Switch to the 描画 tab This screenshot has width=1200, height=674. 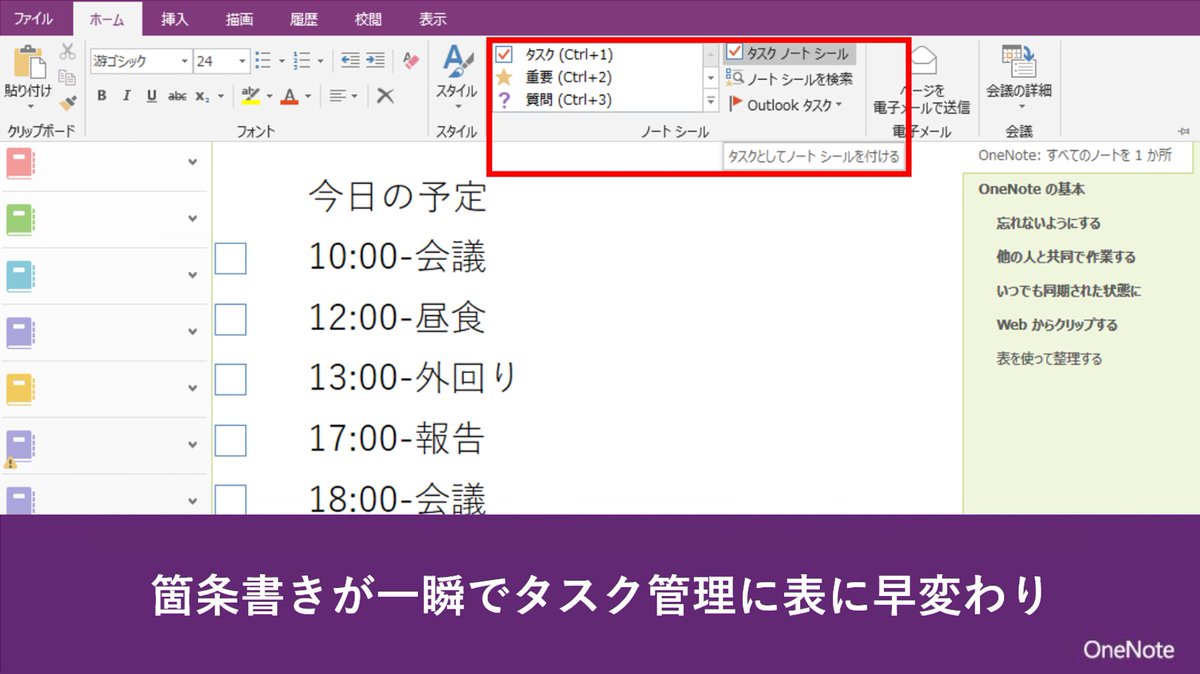[x=240, y=18]
